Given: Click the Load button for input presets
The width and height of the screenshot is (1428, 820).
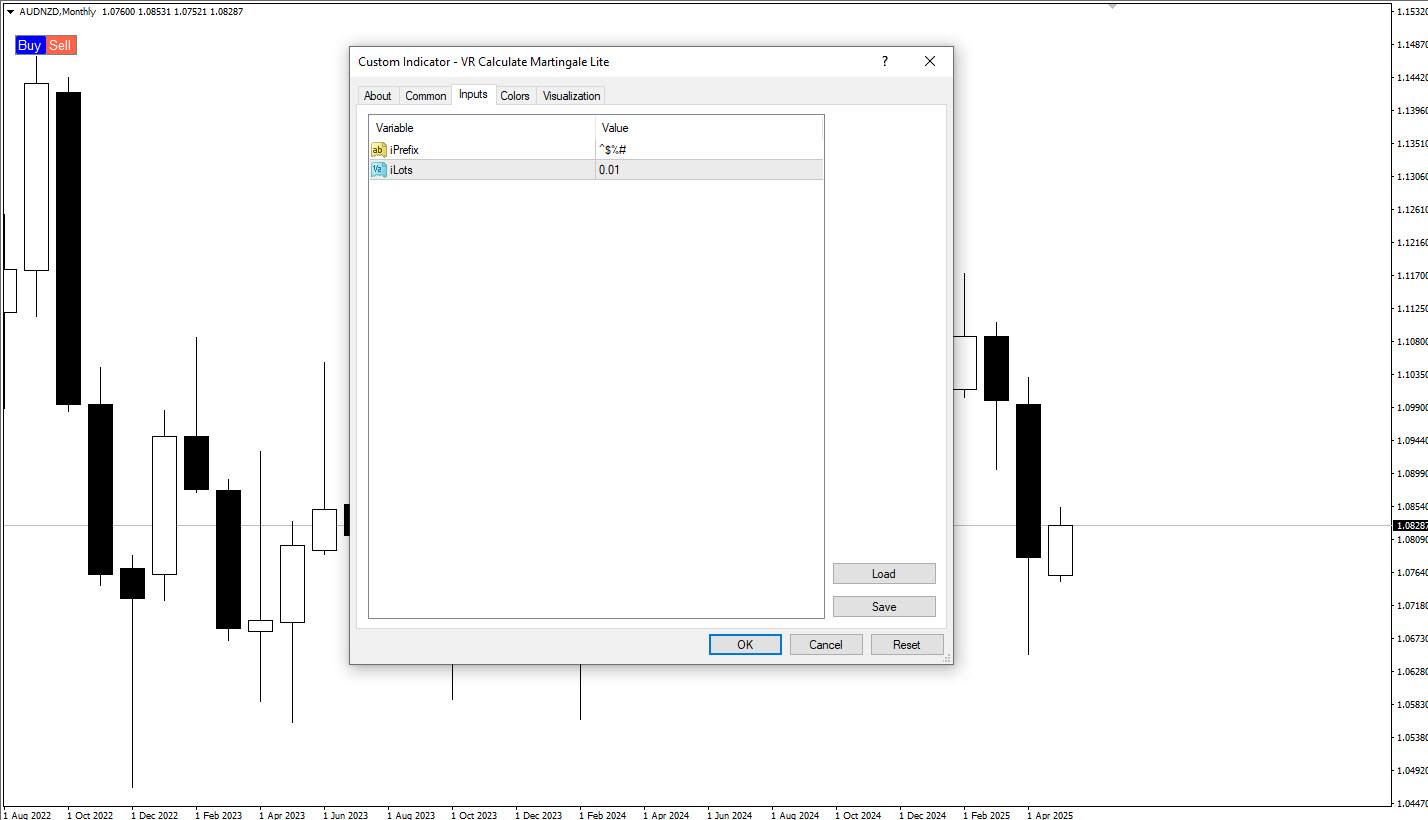Looking at the screenshot, I should [x=884, y=574].
